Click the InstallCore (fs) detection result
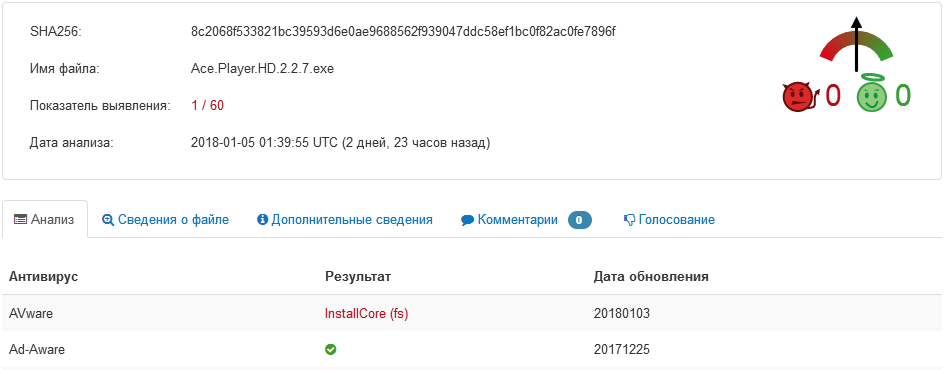Viewport: 944px width, 370px height. (366, 313)
